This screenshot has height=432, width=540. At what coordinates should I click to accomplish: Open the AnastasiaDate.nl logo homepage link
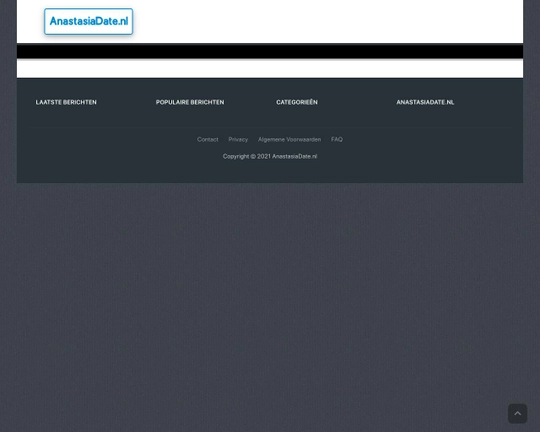pos(89,21)
